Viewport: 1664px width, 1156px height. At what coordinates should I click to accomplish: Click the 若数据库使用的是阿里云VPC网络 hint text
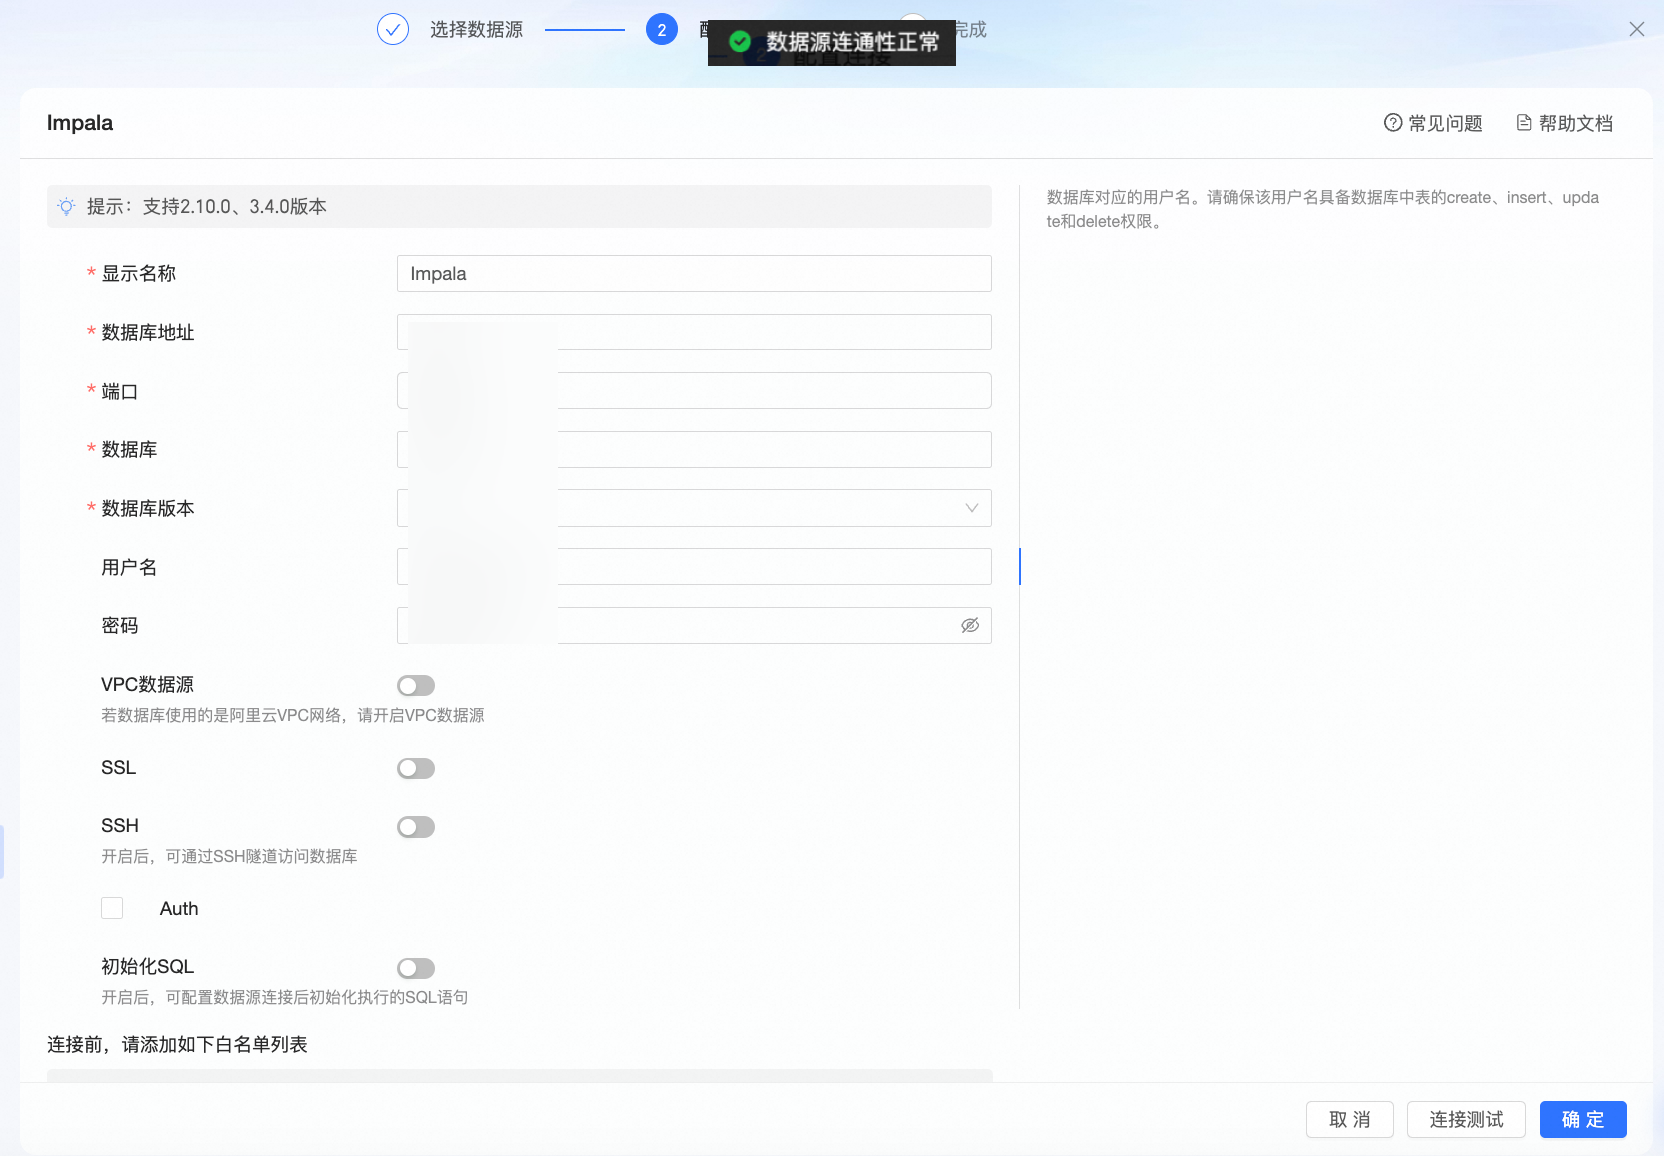coord(293,716)
